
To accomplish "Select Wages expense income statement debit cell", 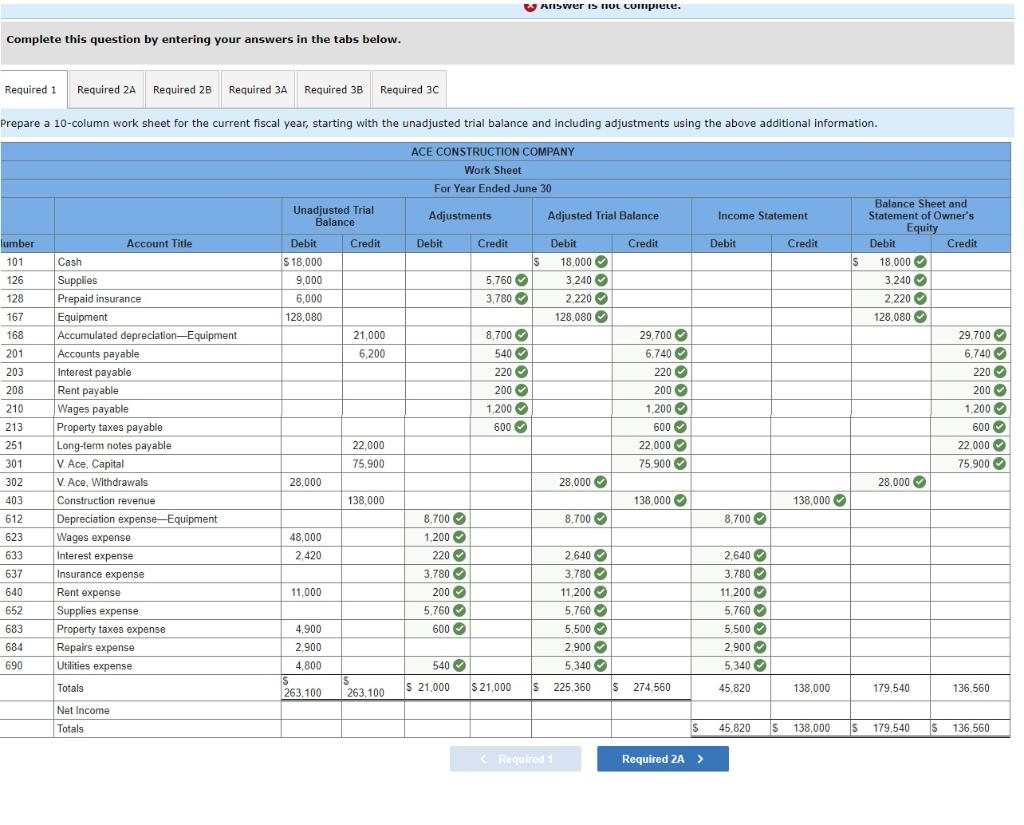I will [x=731, y=538].
